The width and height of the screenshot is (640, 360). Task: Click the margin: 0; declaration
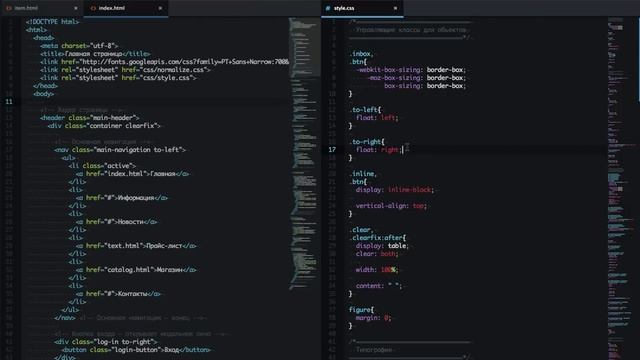373,318
